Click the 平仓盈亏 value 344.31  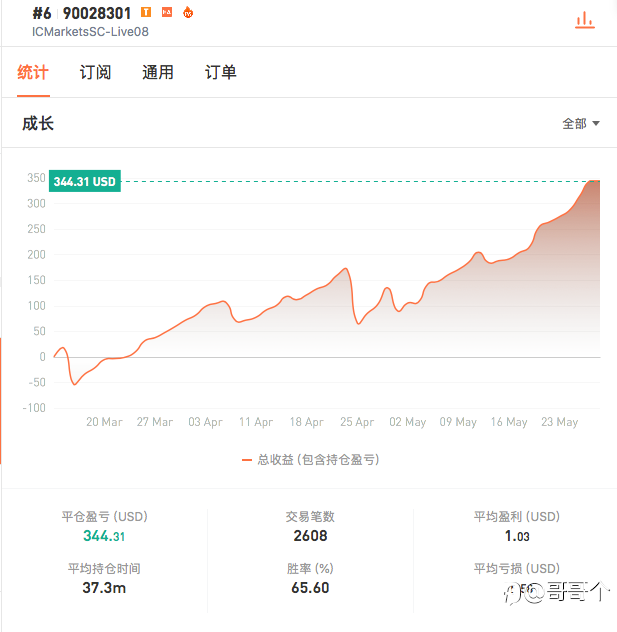[x=103, y=536]
